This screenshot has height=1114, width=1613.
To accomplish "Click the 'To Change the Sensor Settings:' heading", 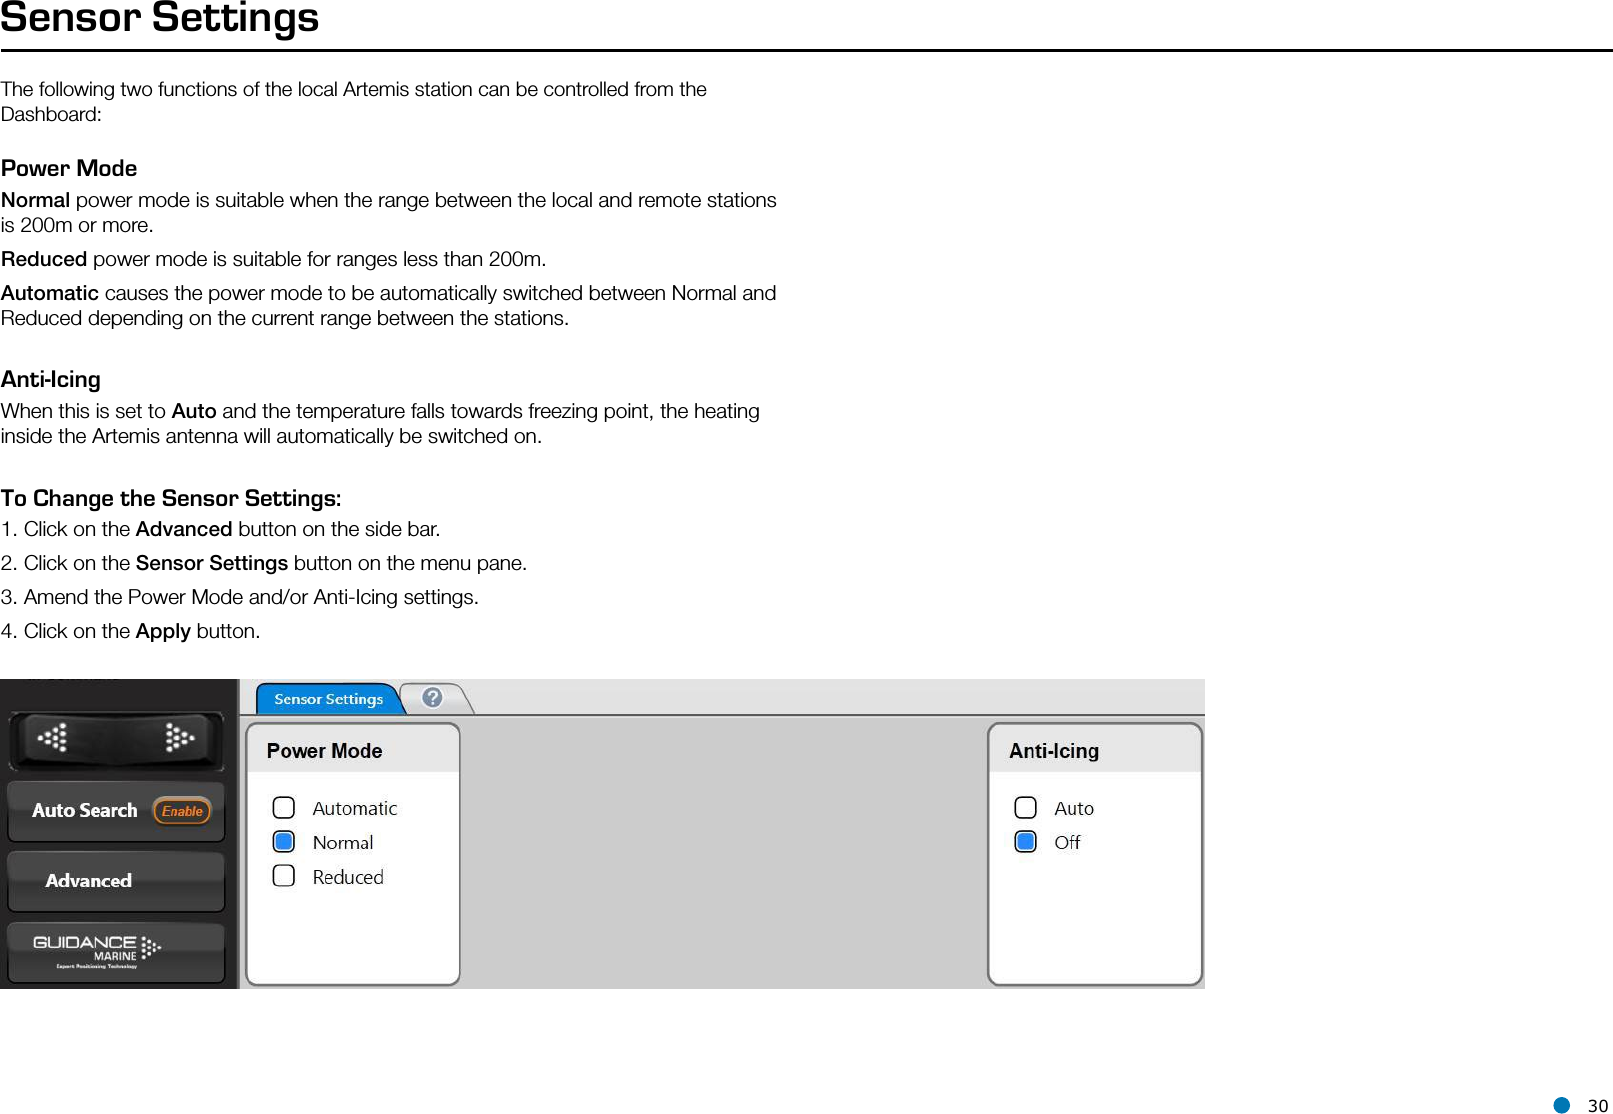I will coord(171,498).
